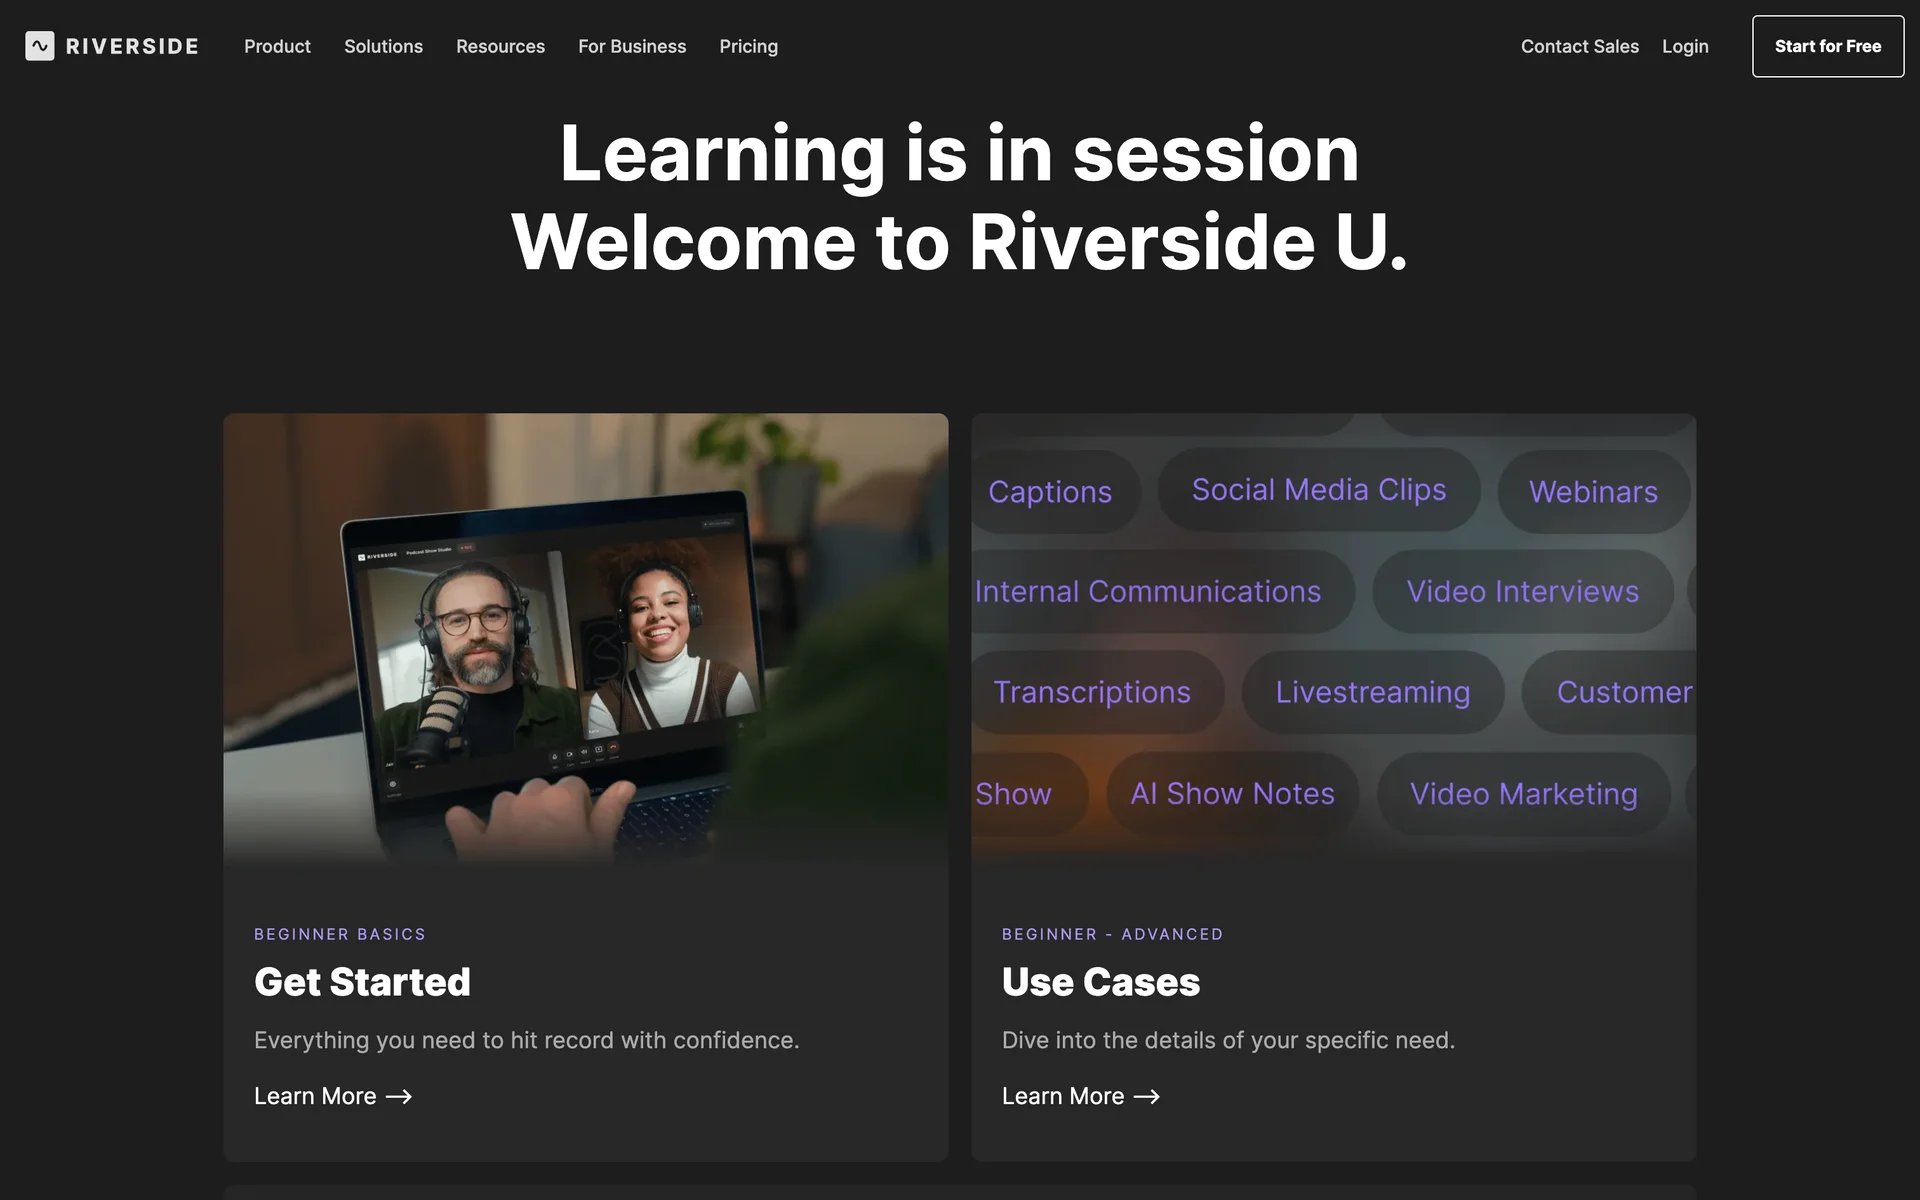Select the Captions tag pill
This screenshot has width=1920, height=1200.
click(x=1050, y=492)
